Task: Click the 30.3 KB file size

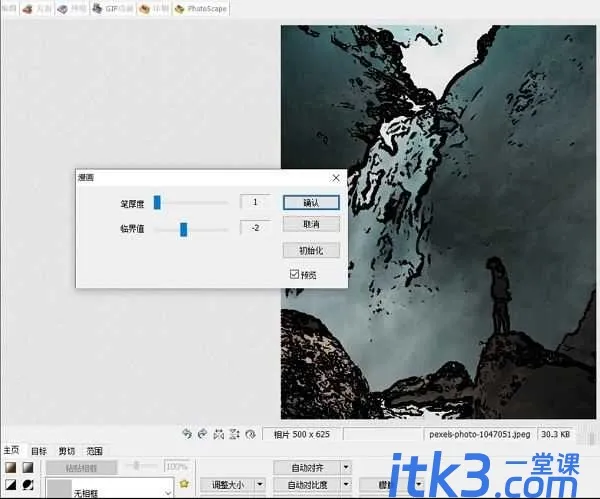Action: click(x=555, y=434)
